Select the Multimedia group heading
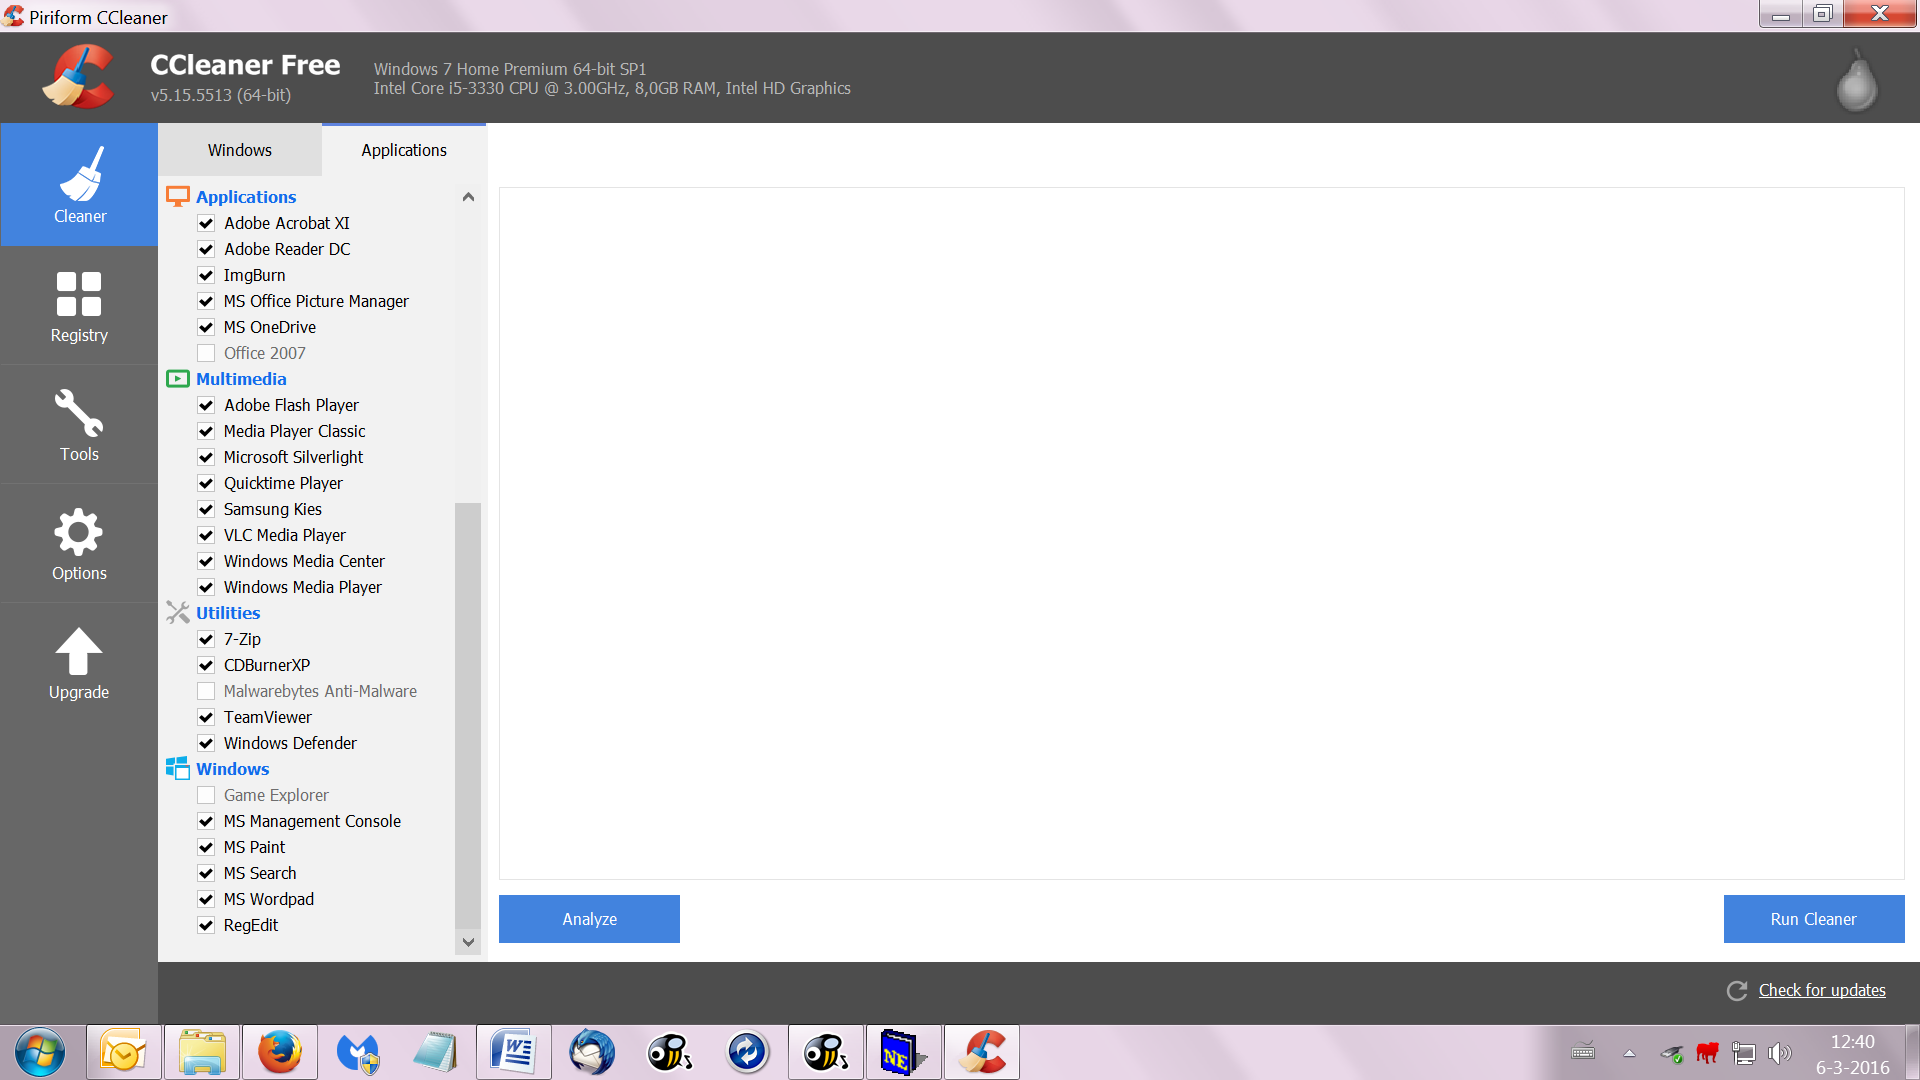Screen dimensions: 1920x1080 pos(241,379)
